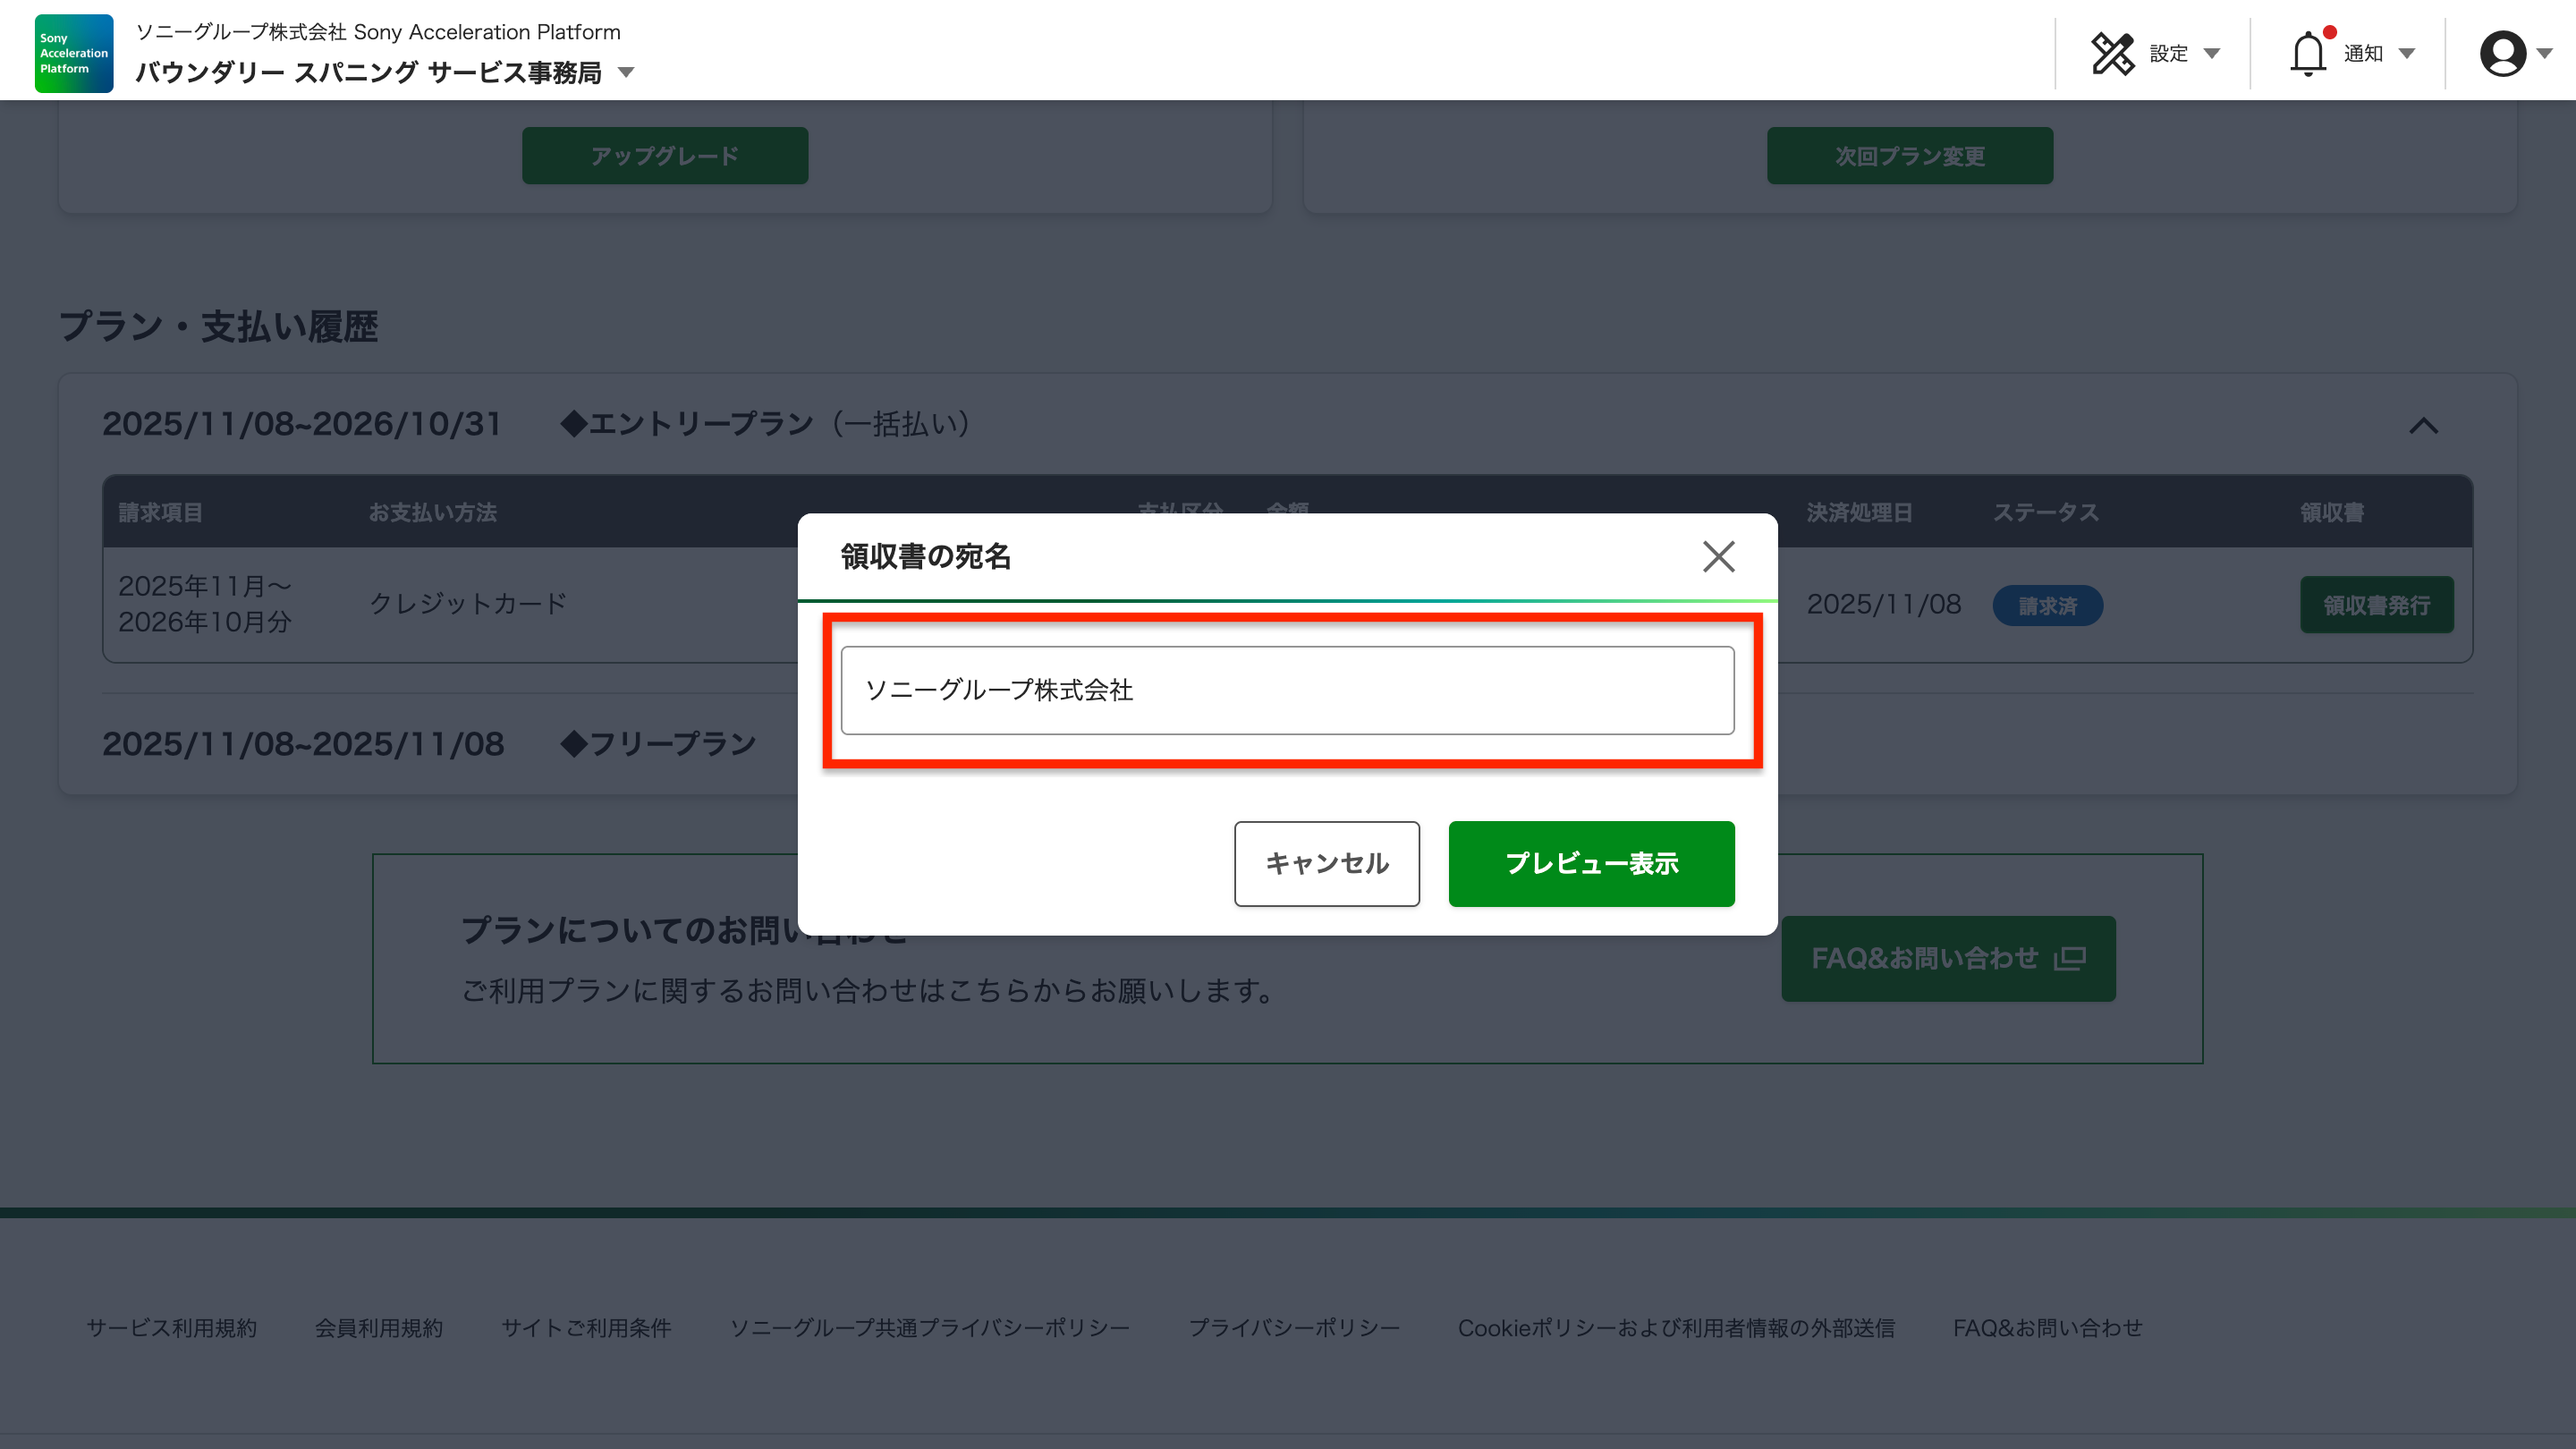The image size is (2576, 1449).
Task: Click the receipt addressee name input field
Action: click(1287, 690)
